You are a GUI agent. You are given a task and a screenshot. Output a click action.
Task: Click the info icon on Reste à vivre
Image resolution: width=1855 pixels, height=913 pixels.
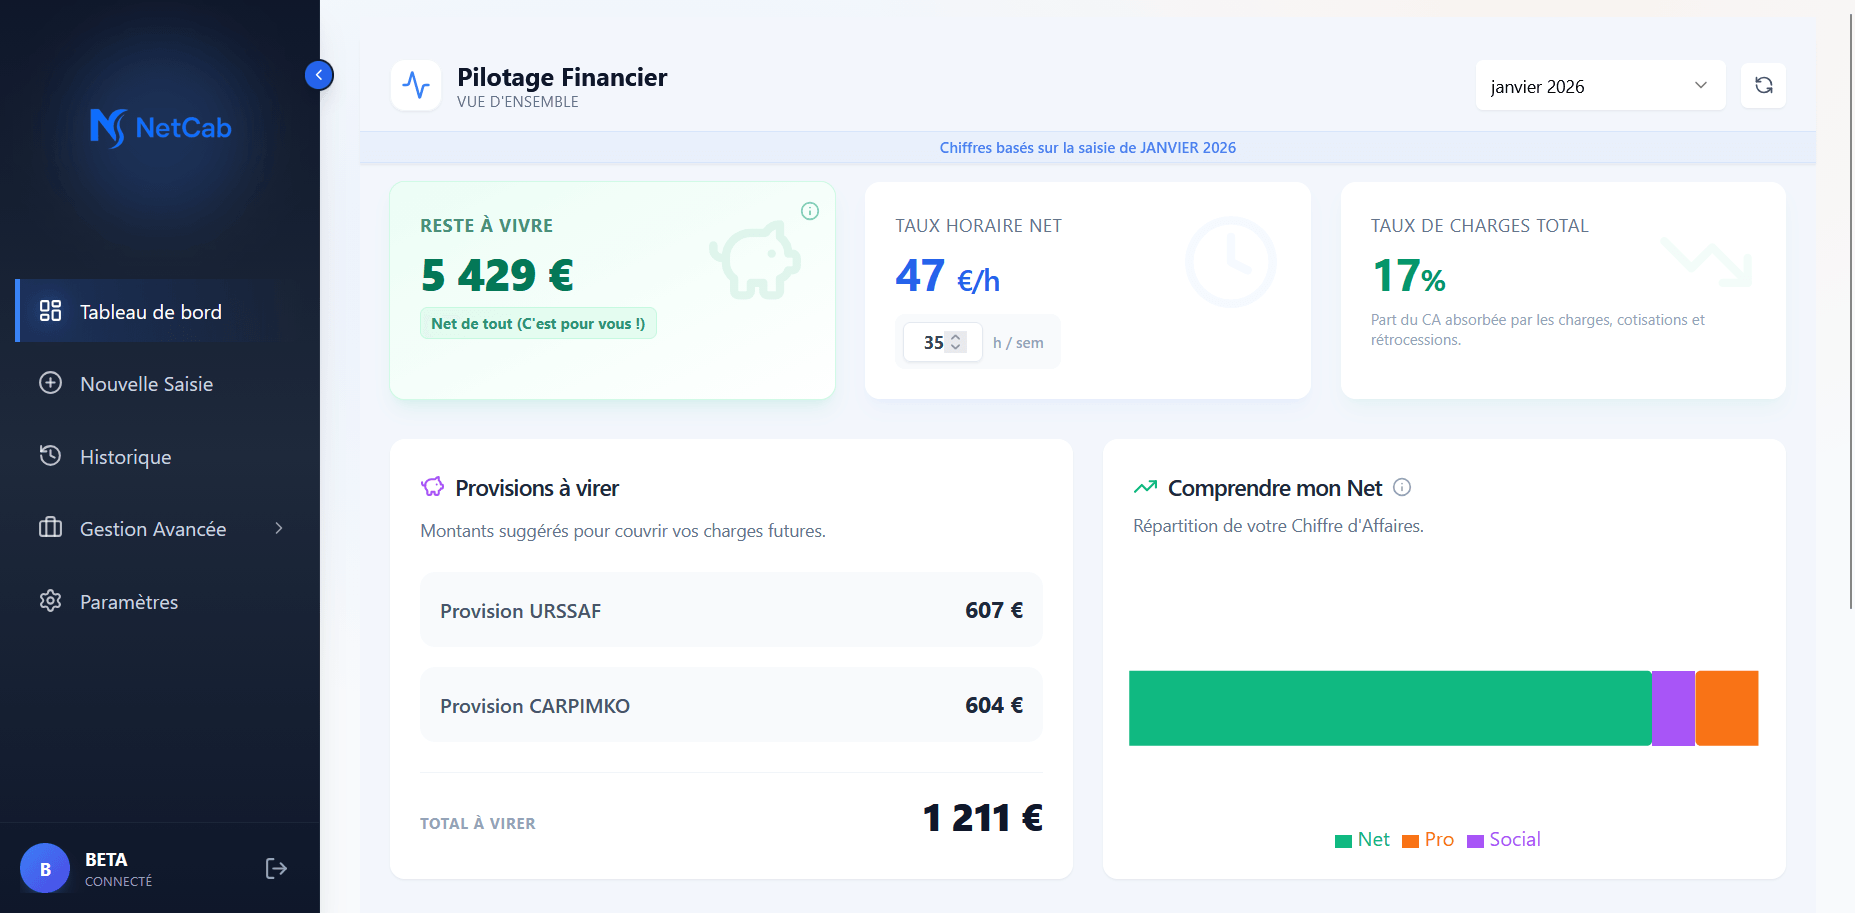click(810, 211)
